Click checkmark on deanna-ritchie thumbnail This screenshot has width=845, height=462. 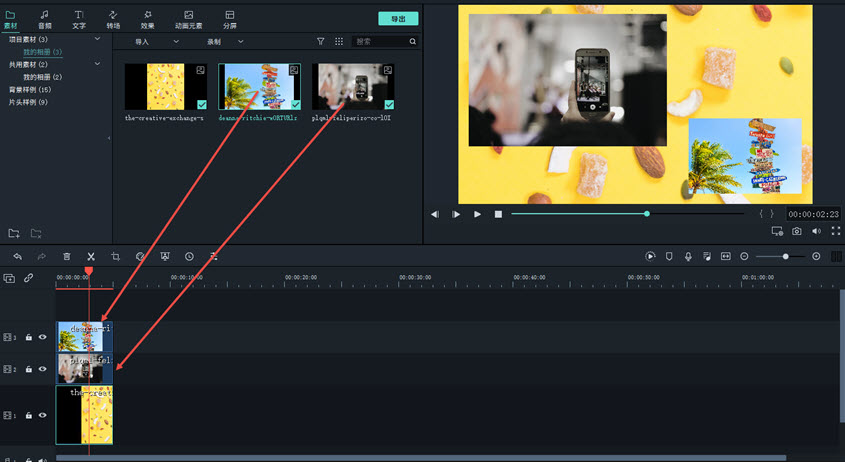[x=295, y=105]
